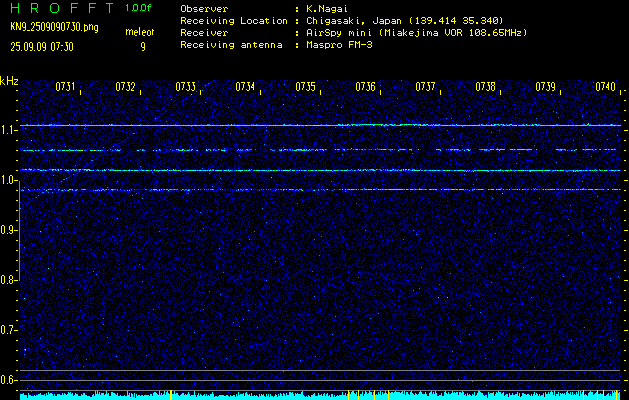Click the Receiver label
This screenshot has height=400, width=629.
click(204, 33)
